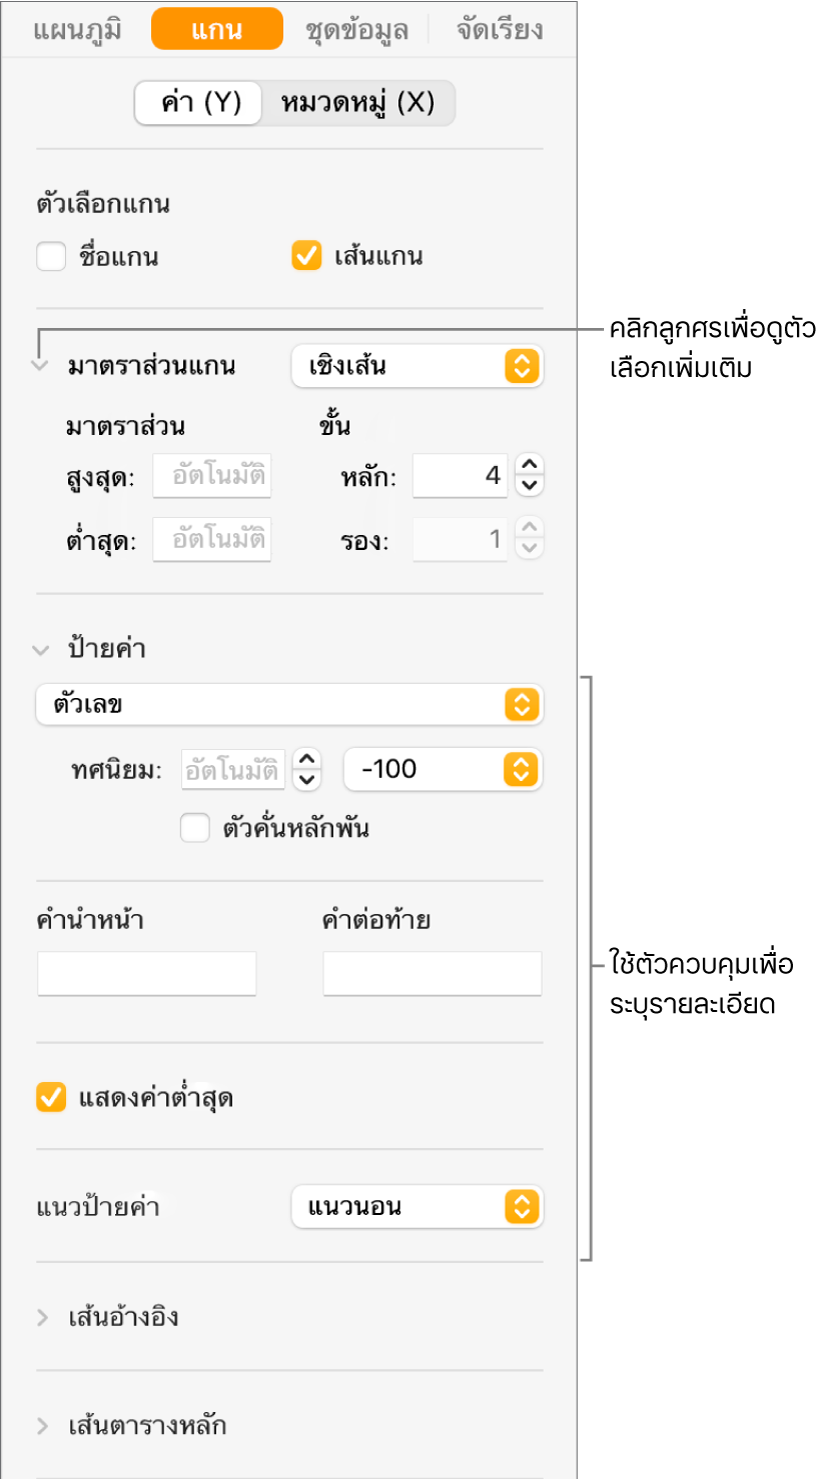Collapse the ป้ายค่า section arrow
This screenshot has width=830, height=1479.
pos(40,649)
